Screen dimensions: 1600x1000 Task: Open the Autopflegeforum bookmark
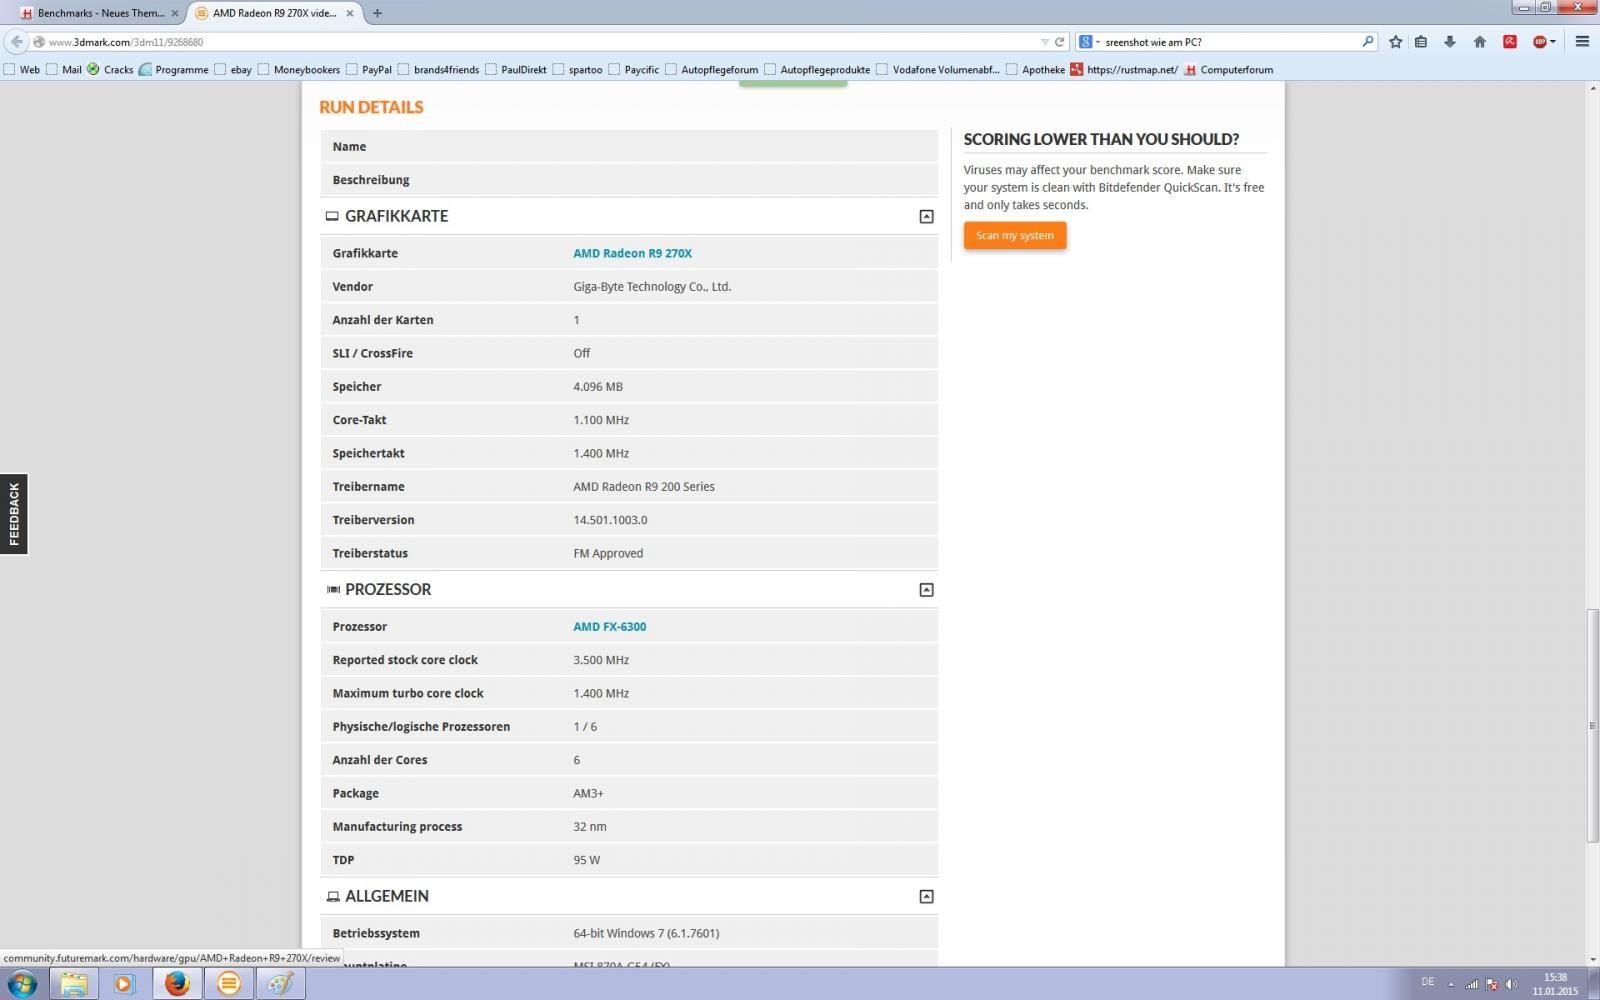click(x=711, y=70)
